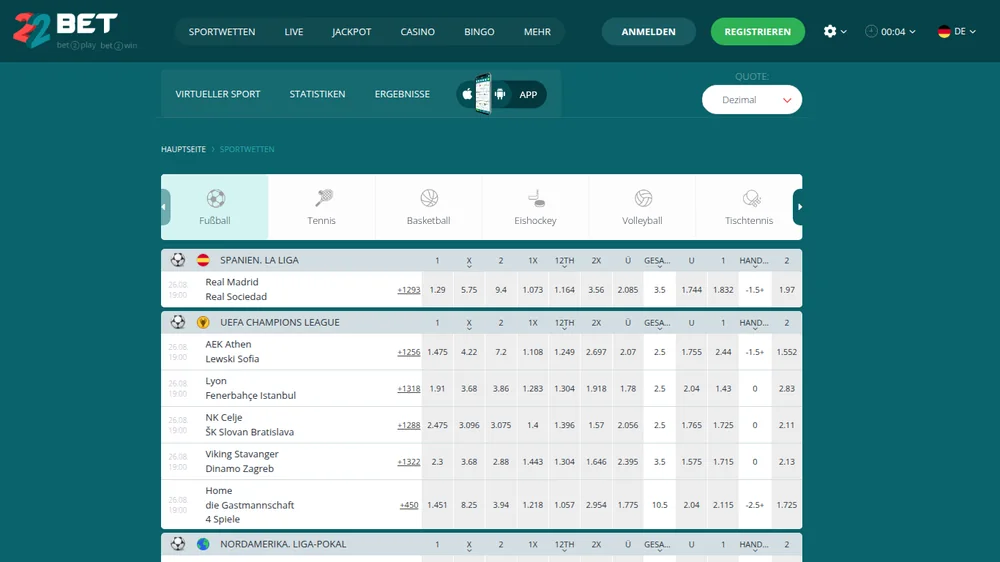Click the basketball icon
1000x562 pixels.
[429, 198]
